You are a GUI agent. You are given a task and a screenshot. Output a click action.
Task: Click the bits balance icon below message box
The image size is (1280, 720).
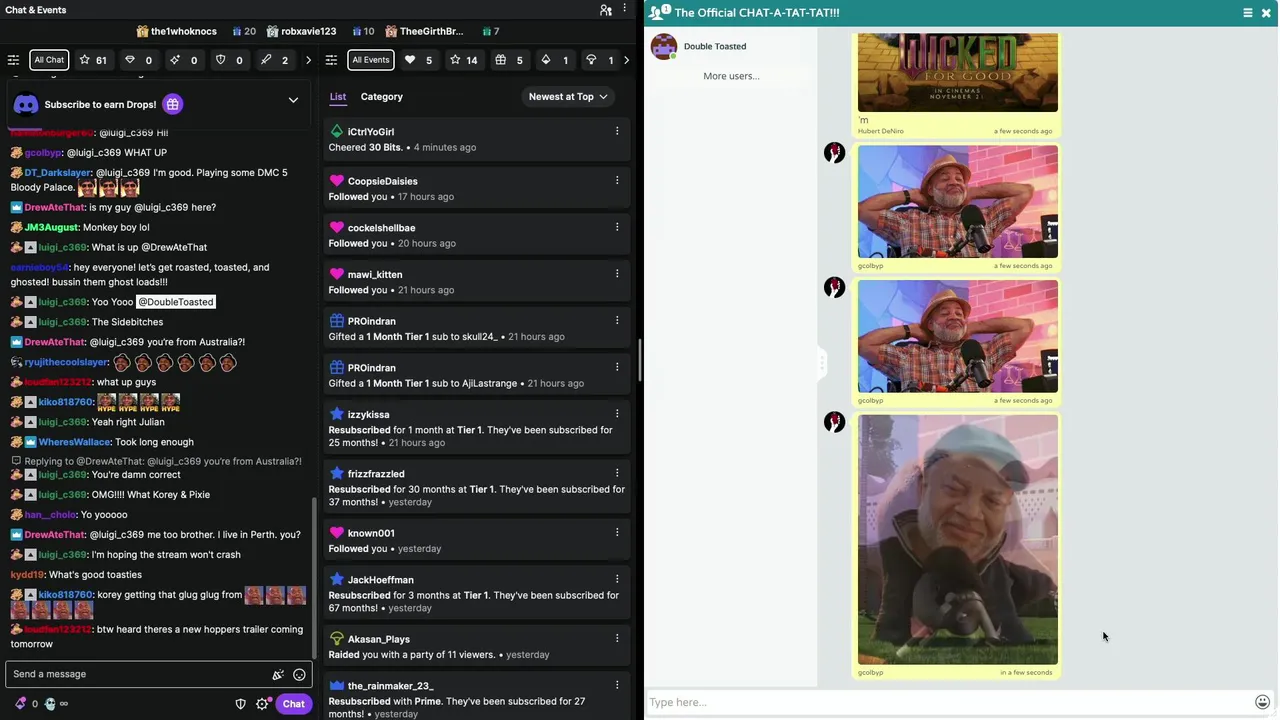pyautogui.click(x=20, y=704)
